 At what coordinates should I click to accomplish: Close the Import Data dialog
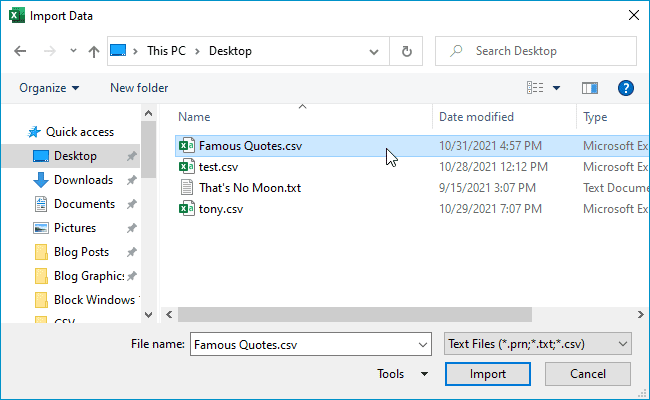(633, 16)
